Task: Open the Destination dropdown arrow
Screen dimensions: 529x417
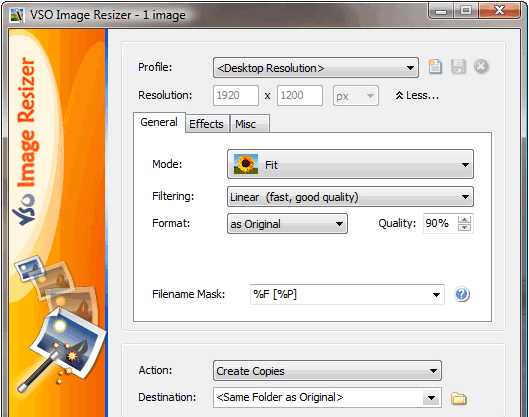Action: point(431,398)
